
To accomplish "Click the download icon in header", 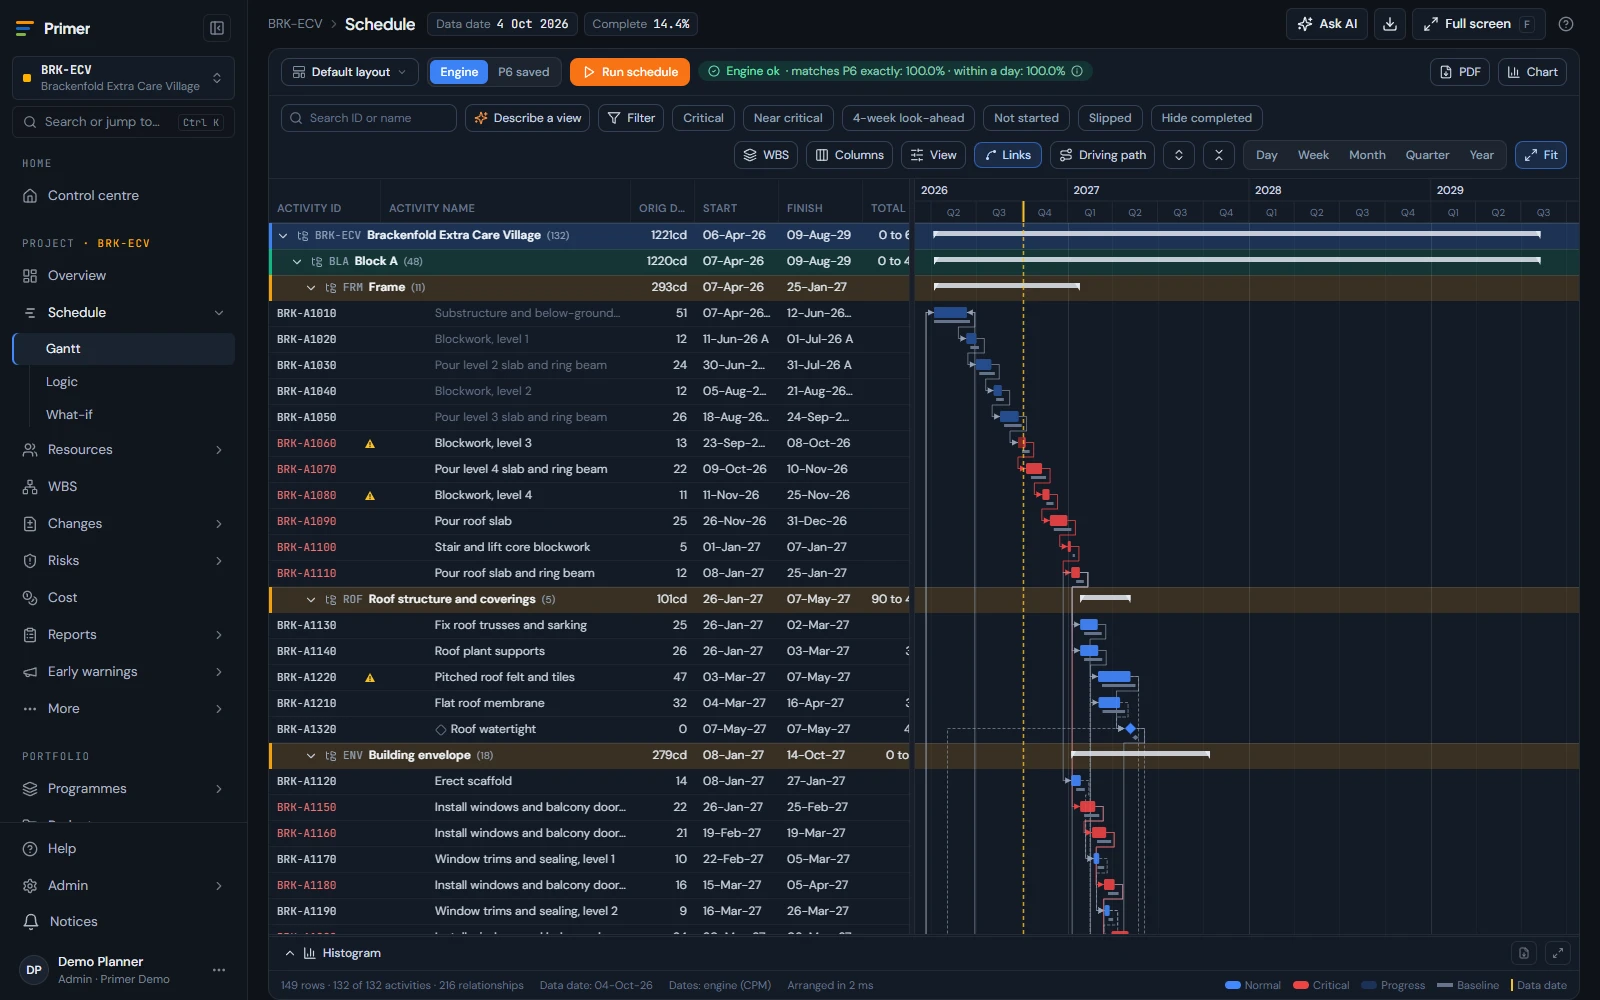I will 1390,24.
